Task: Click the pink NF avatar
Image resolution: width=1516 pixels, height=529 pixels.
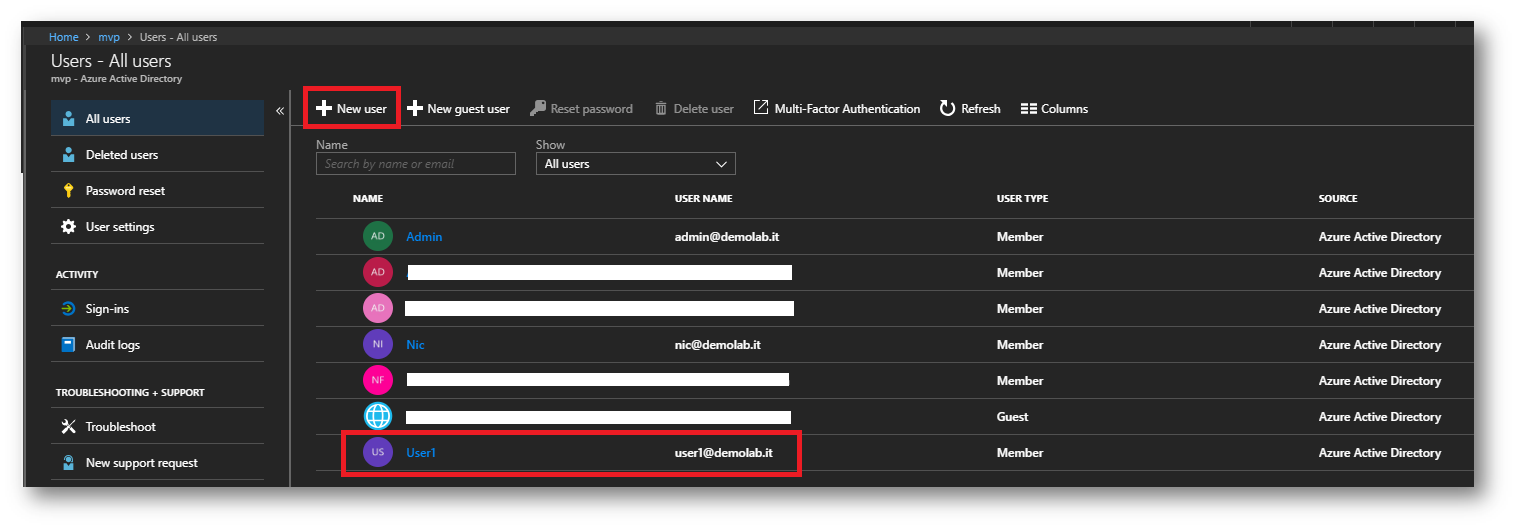Action: (378, 381)
